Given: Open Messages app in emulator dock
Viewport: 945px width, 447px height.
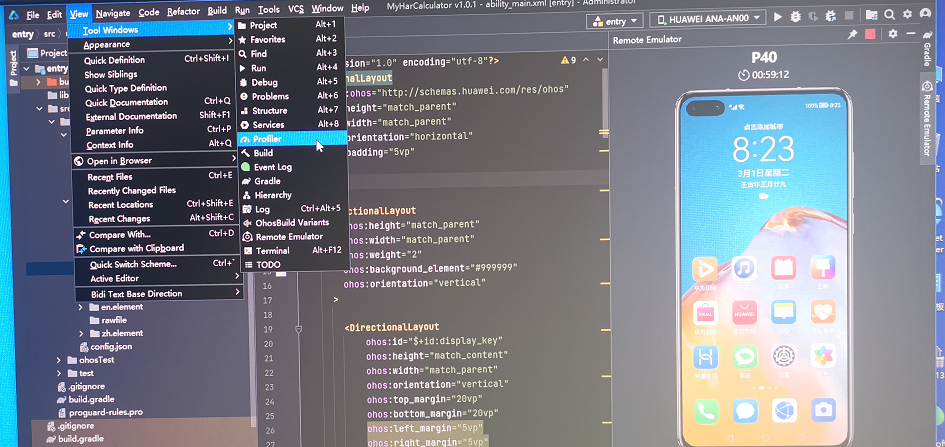Looking at the screenshot, I should [745, 411].
